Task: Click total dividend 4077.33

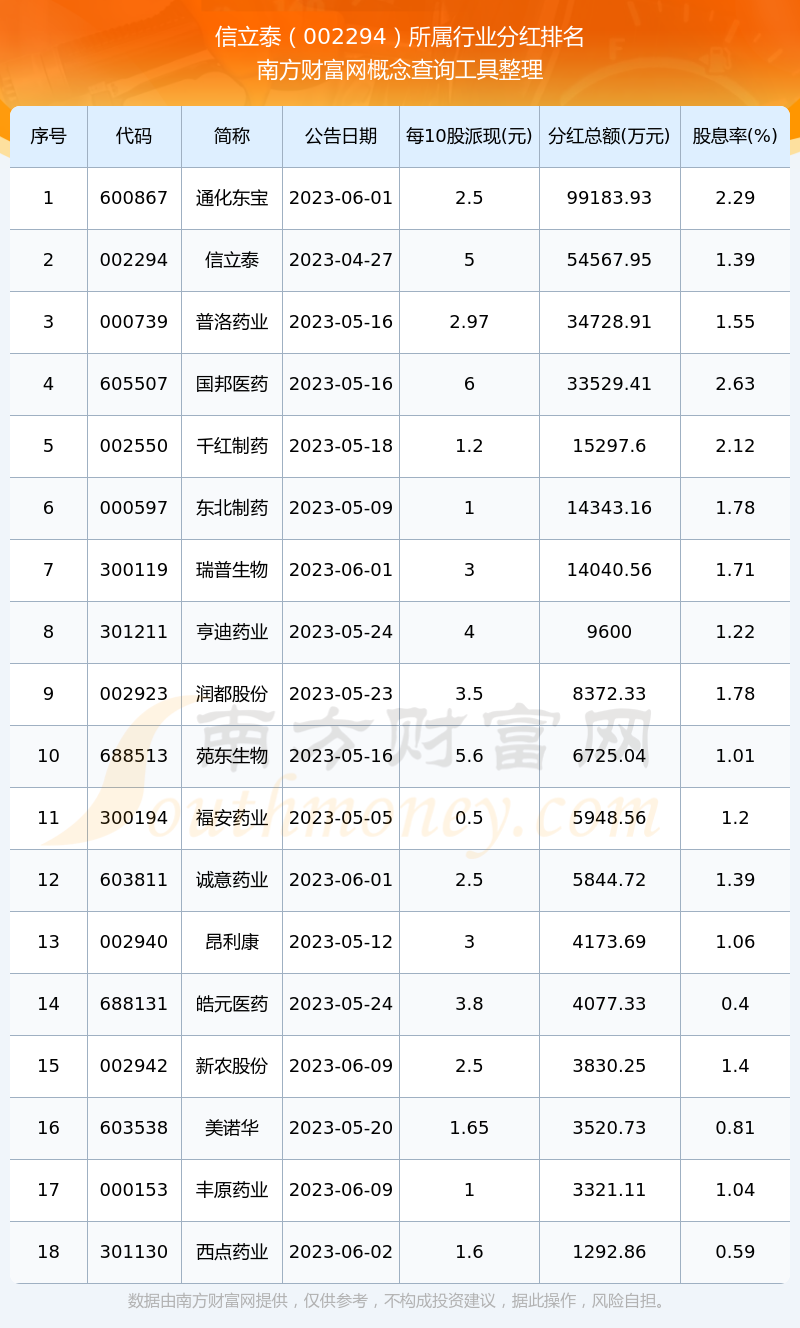Action: pyautogui.click(x=610, y=1004)
